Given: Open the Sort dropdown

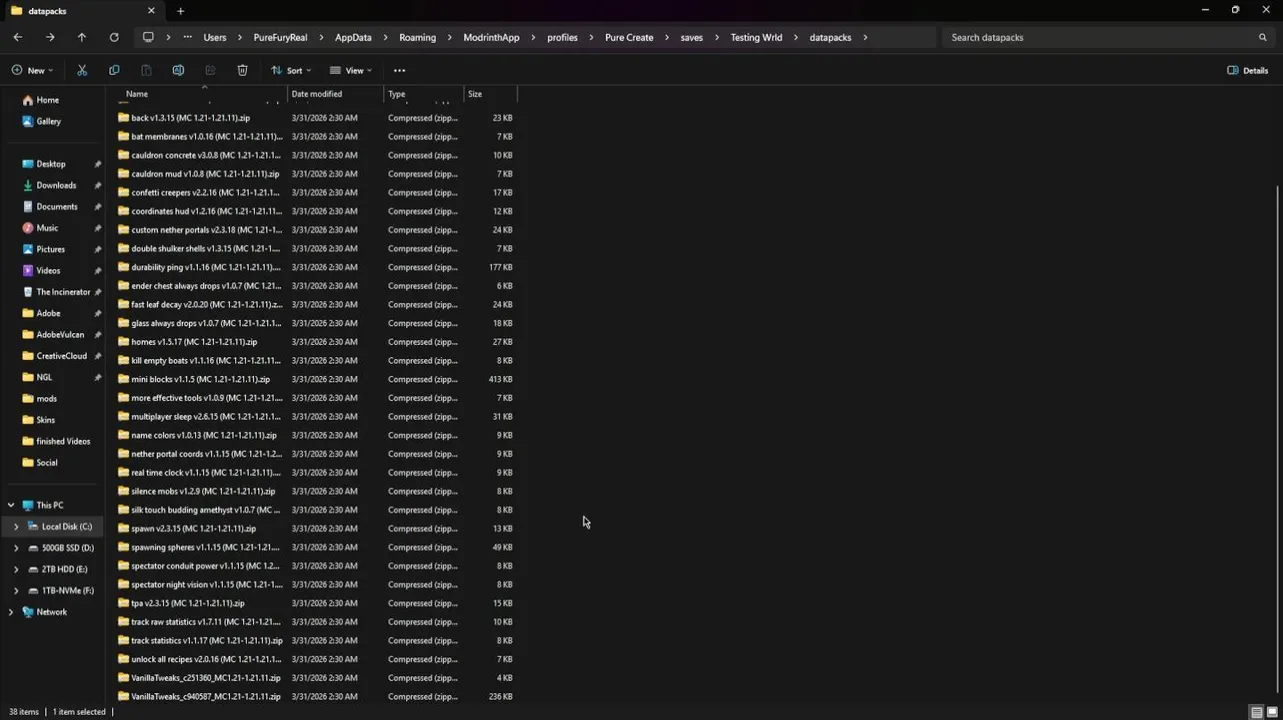Looking at the screenshot, I should (x=291, y=70).
